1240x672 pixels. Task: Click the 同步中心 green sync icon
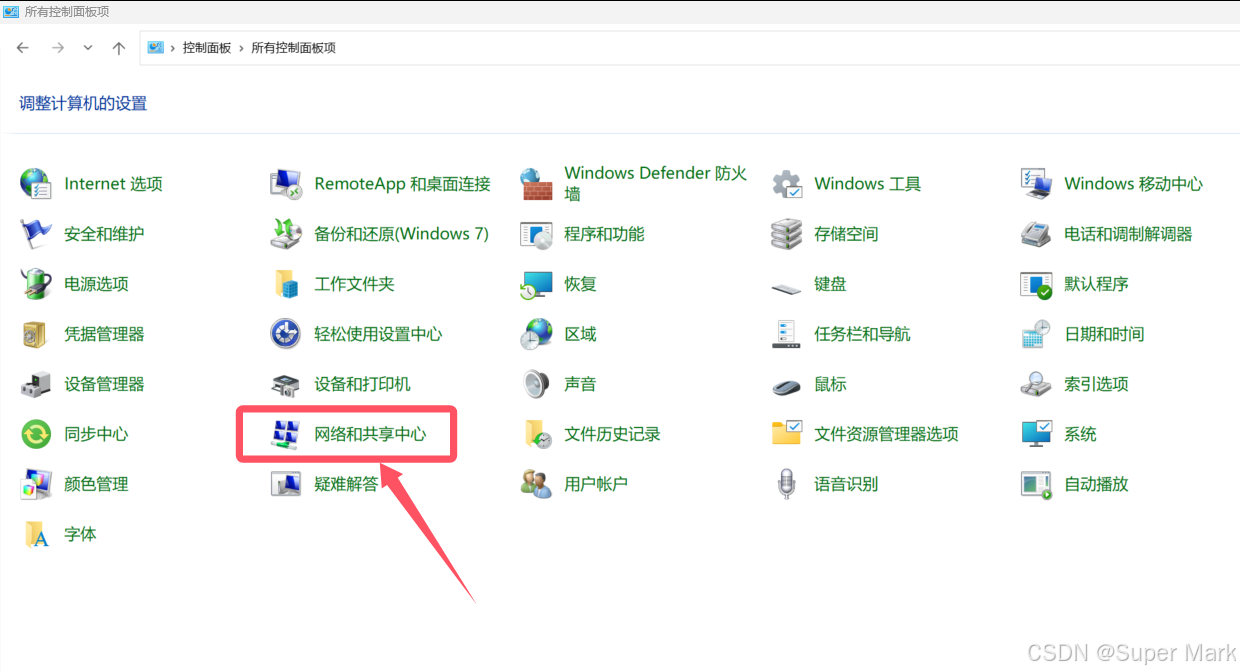(36, 434)
